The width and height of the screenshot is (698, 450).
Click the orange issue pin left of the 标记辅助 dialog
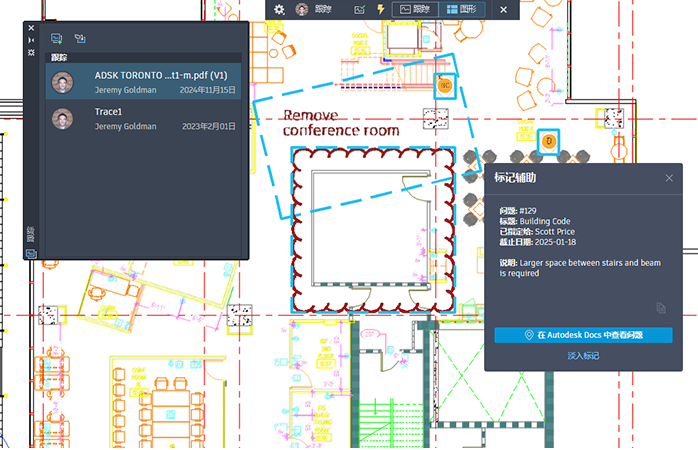(x=548, y=142)
